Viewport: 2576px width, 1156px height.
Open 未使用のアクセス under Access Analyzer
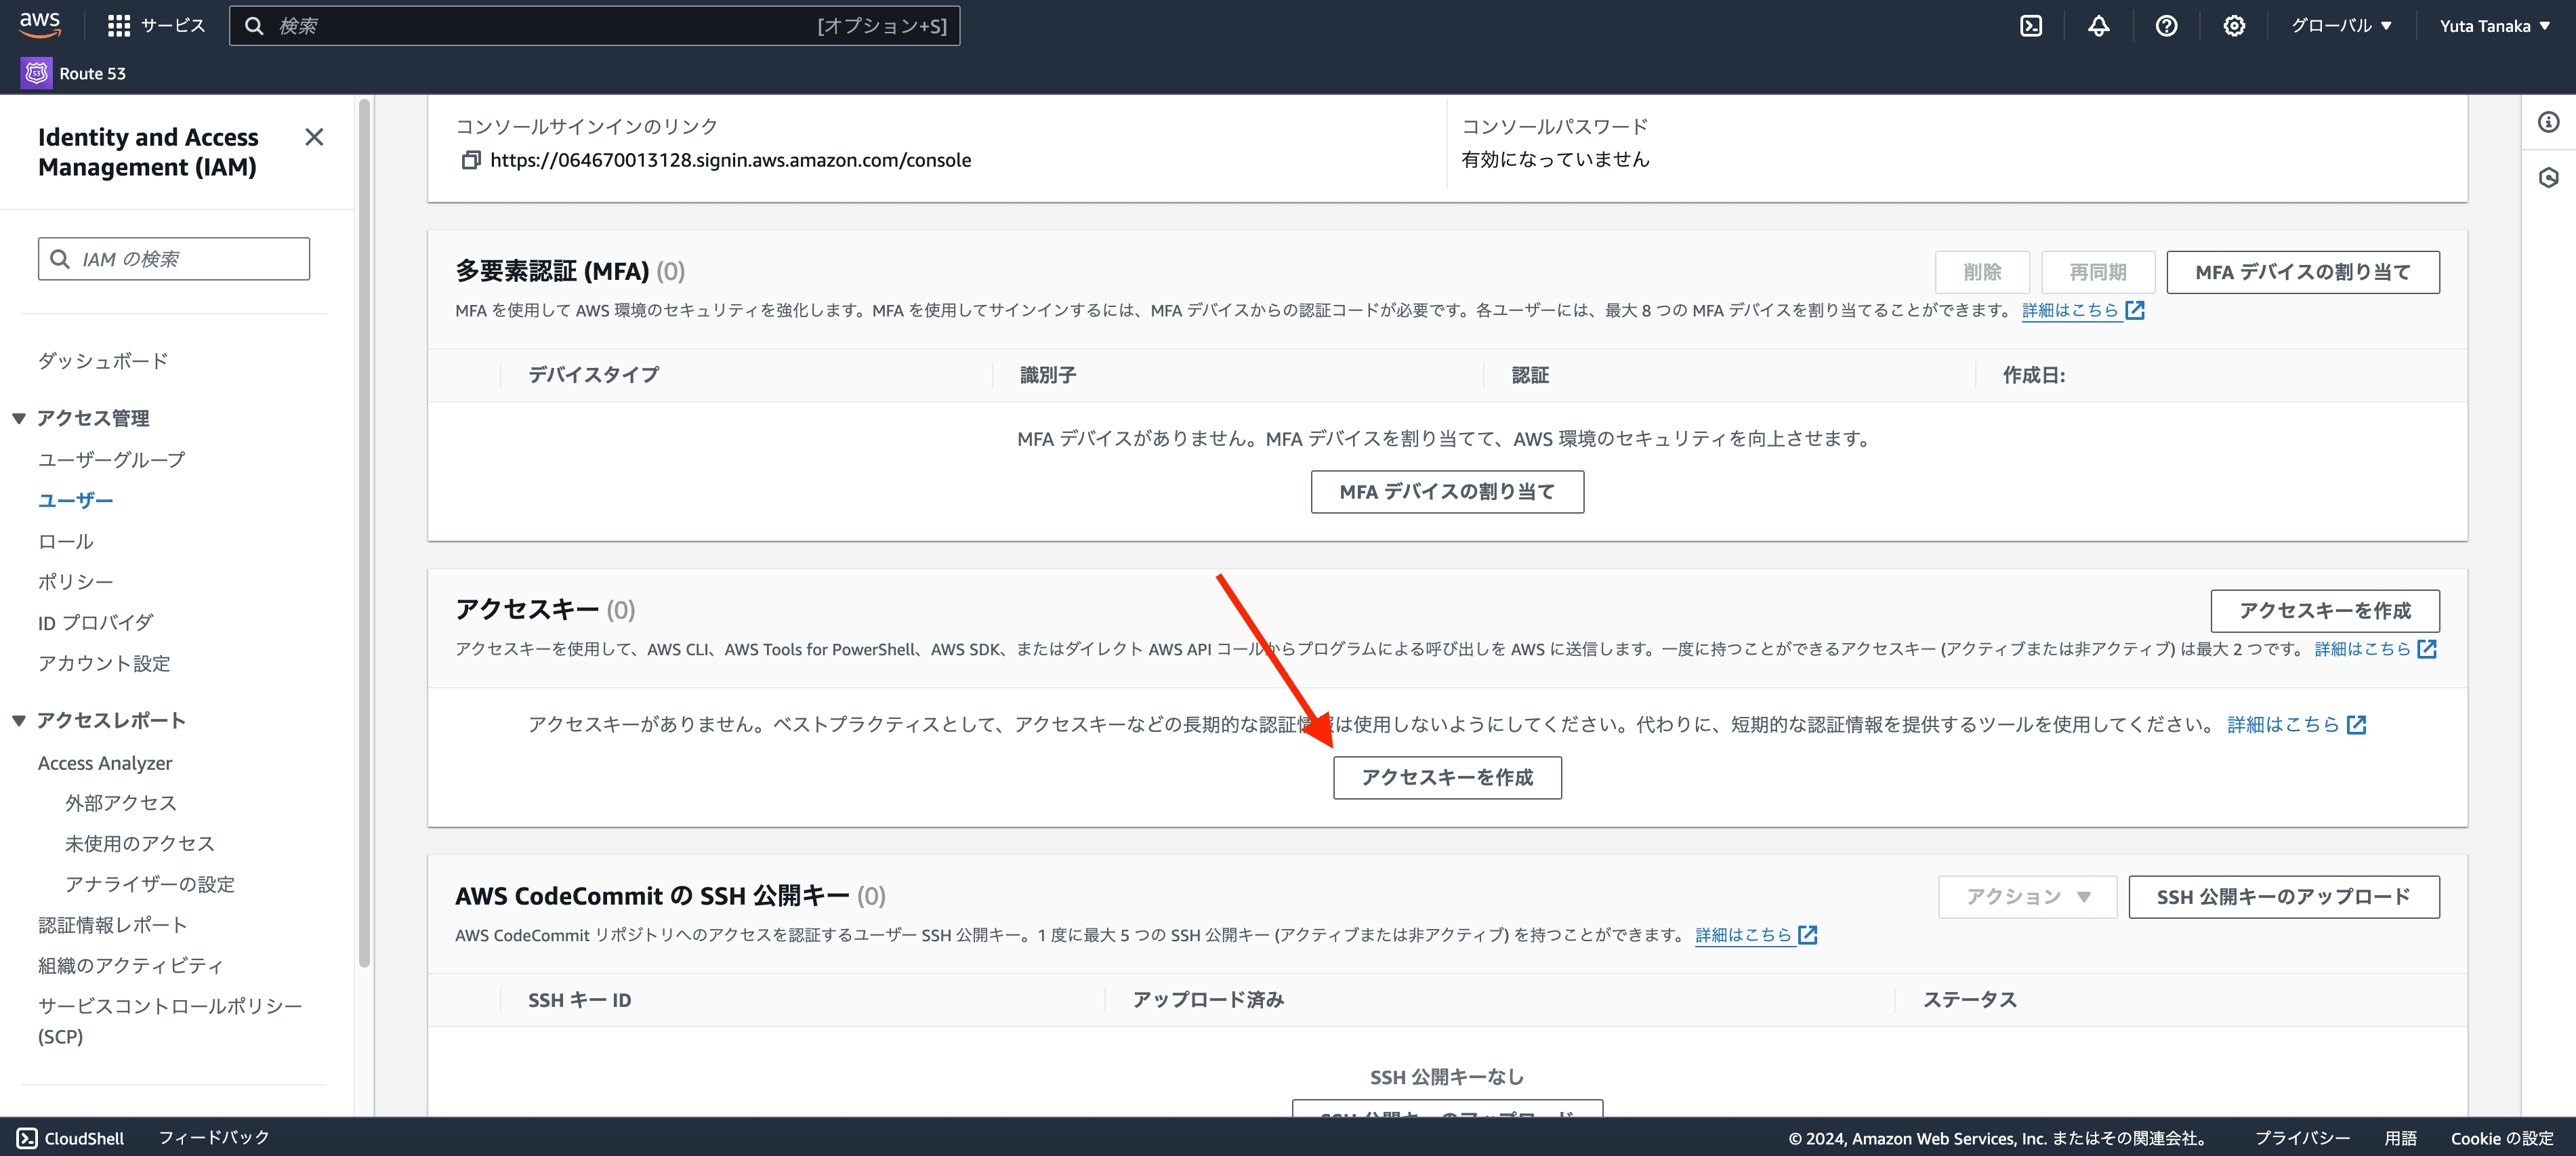pos(140,844)
